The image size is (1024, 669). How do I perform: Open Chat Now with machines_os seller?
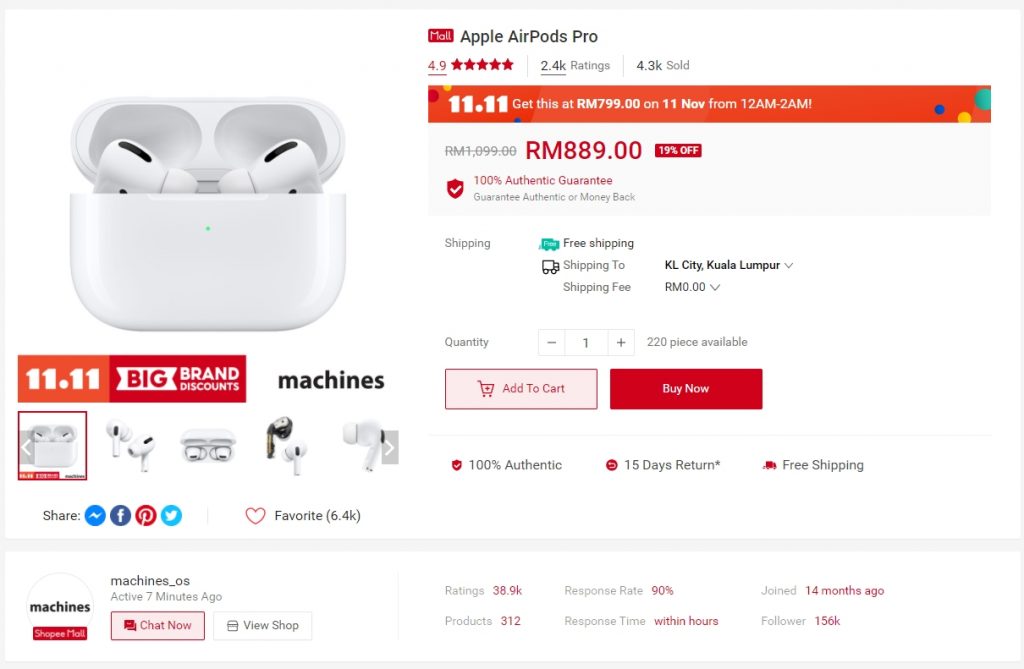click(157, 626)
